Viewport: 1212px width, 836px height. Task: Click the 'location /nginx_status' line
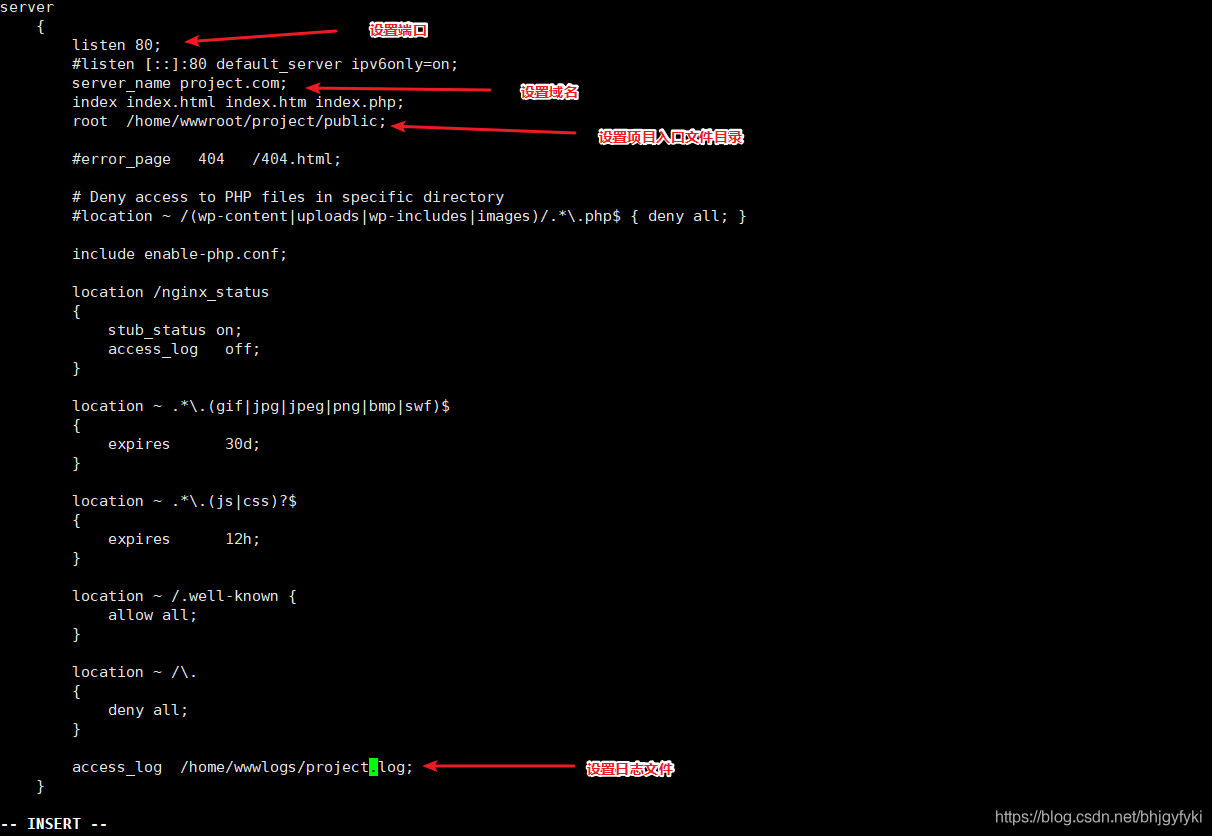171,292
